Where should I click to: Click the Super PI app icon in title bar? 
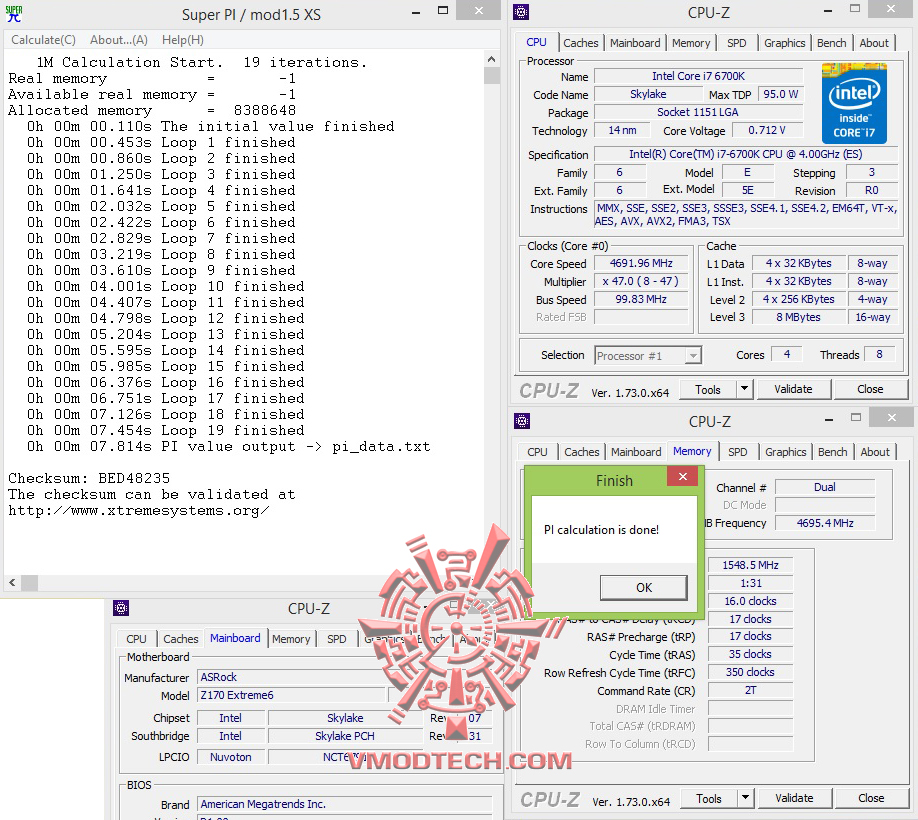click(13, 14)
